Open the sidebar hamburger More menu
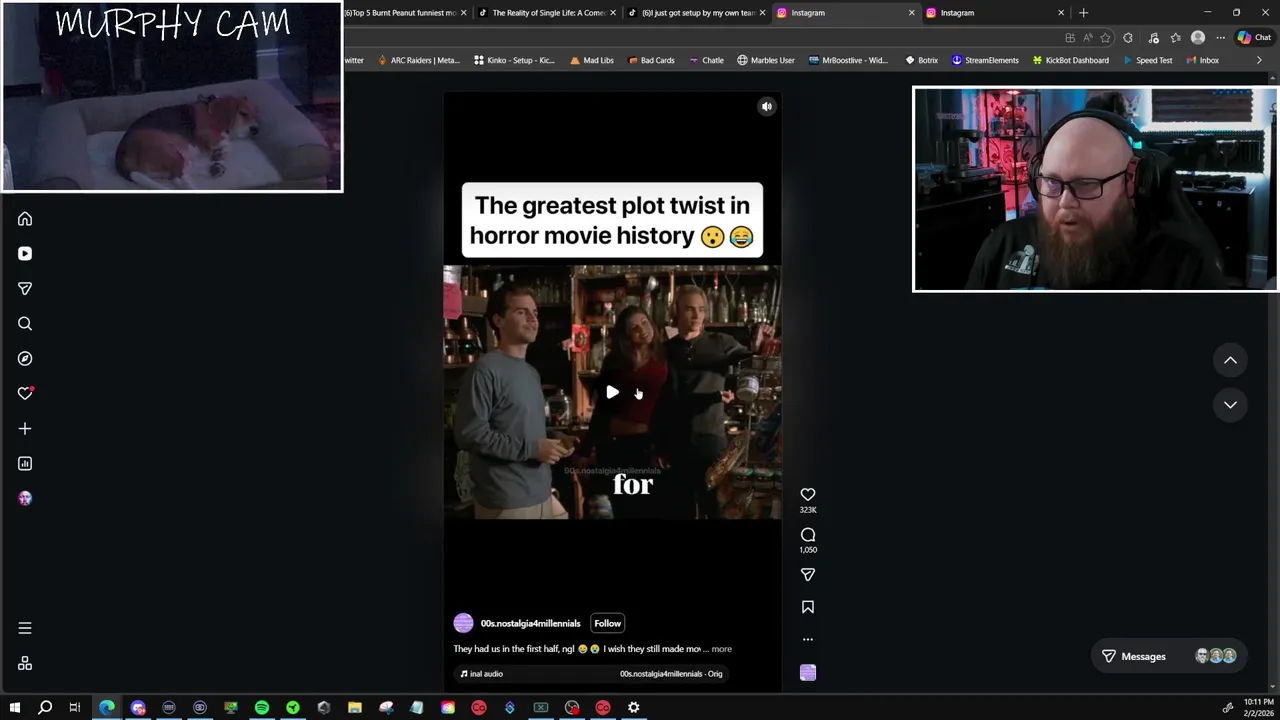Image resolution: width=1280 pixels, height=720 pixels. [x=25, y=629]
